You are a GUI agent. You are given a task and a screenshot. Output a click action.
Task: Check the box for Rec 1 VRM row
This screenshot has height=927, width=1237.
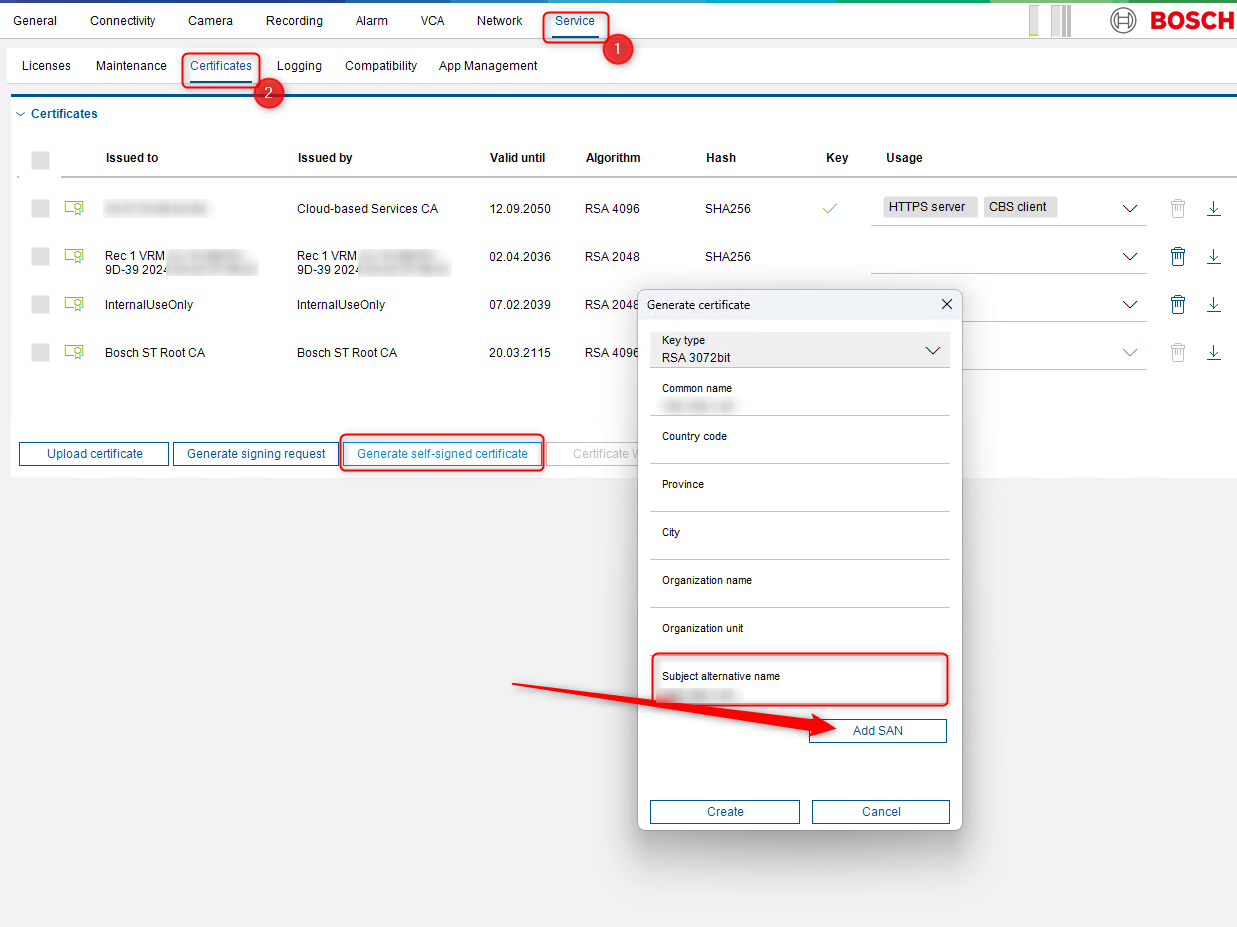[40, 257]
